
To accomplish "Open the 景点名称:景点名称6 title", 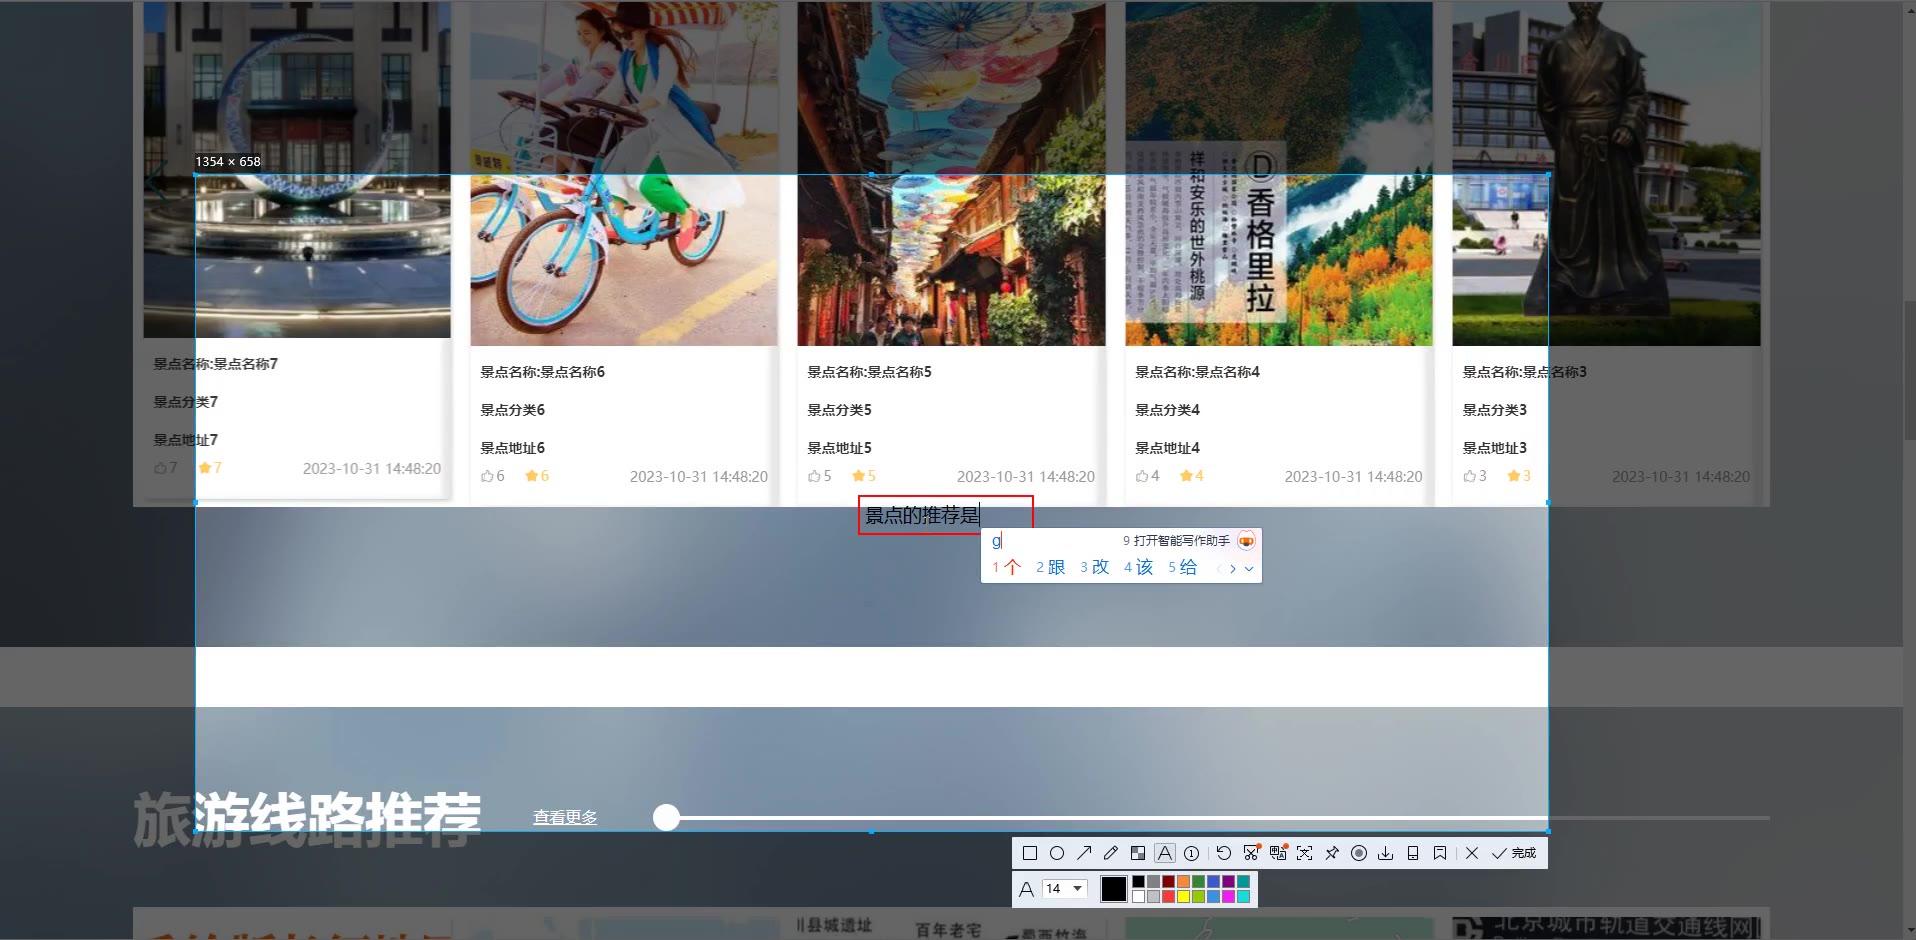I will click(542, 372).
